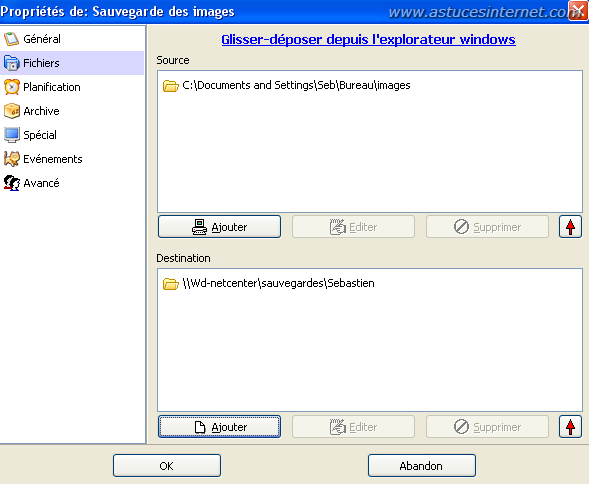The width and height of the screenshot is (589, 484).
Task: Select the images source folder entry
Action: (x=287, y=86)
